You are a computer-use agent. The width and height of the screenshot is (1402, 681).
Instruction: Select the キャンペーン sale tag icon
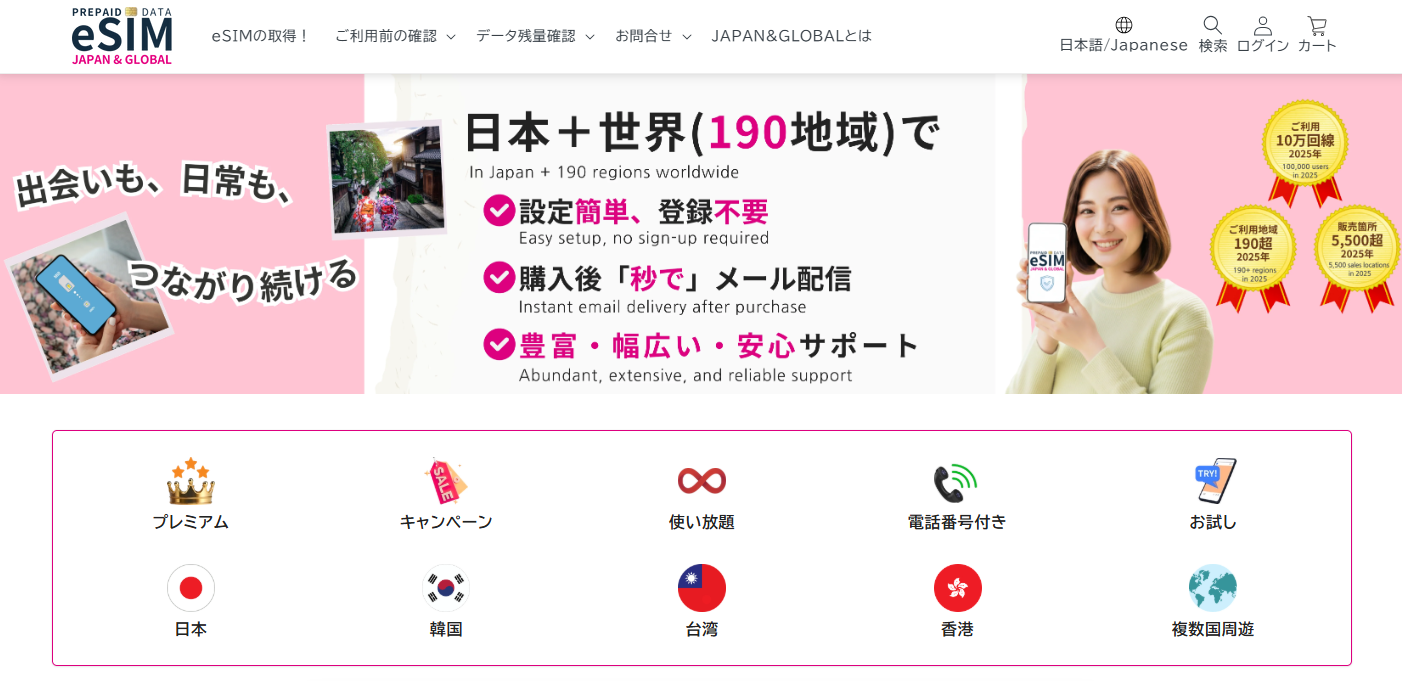446,481
